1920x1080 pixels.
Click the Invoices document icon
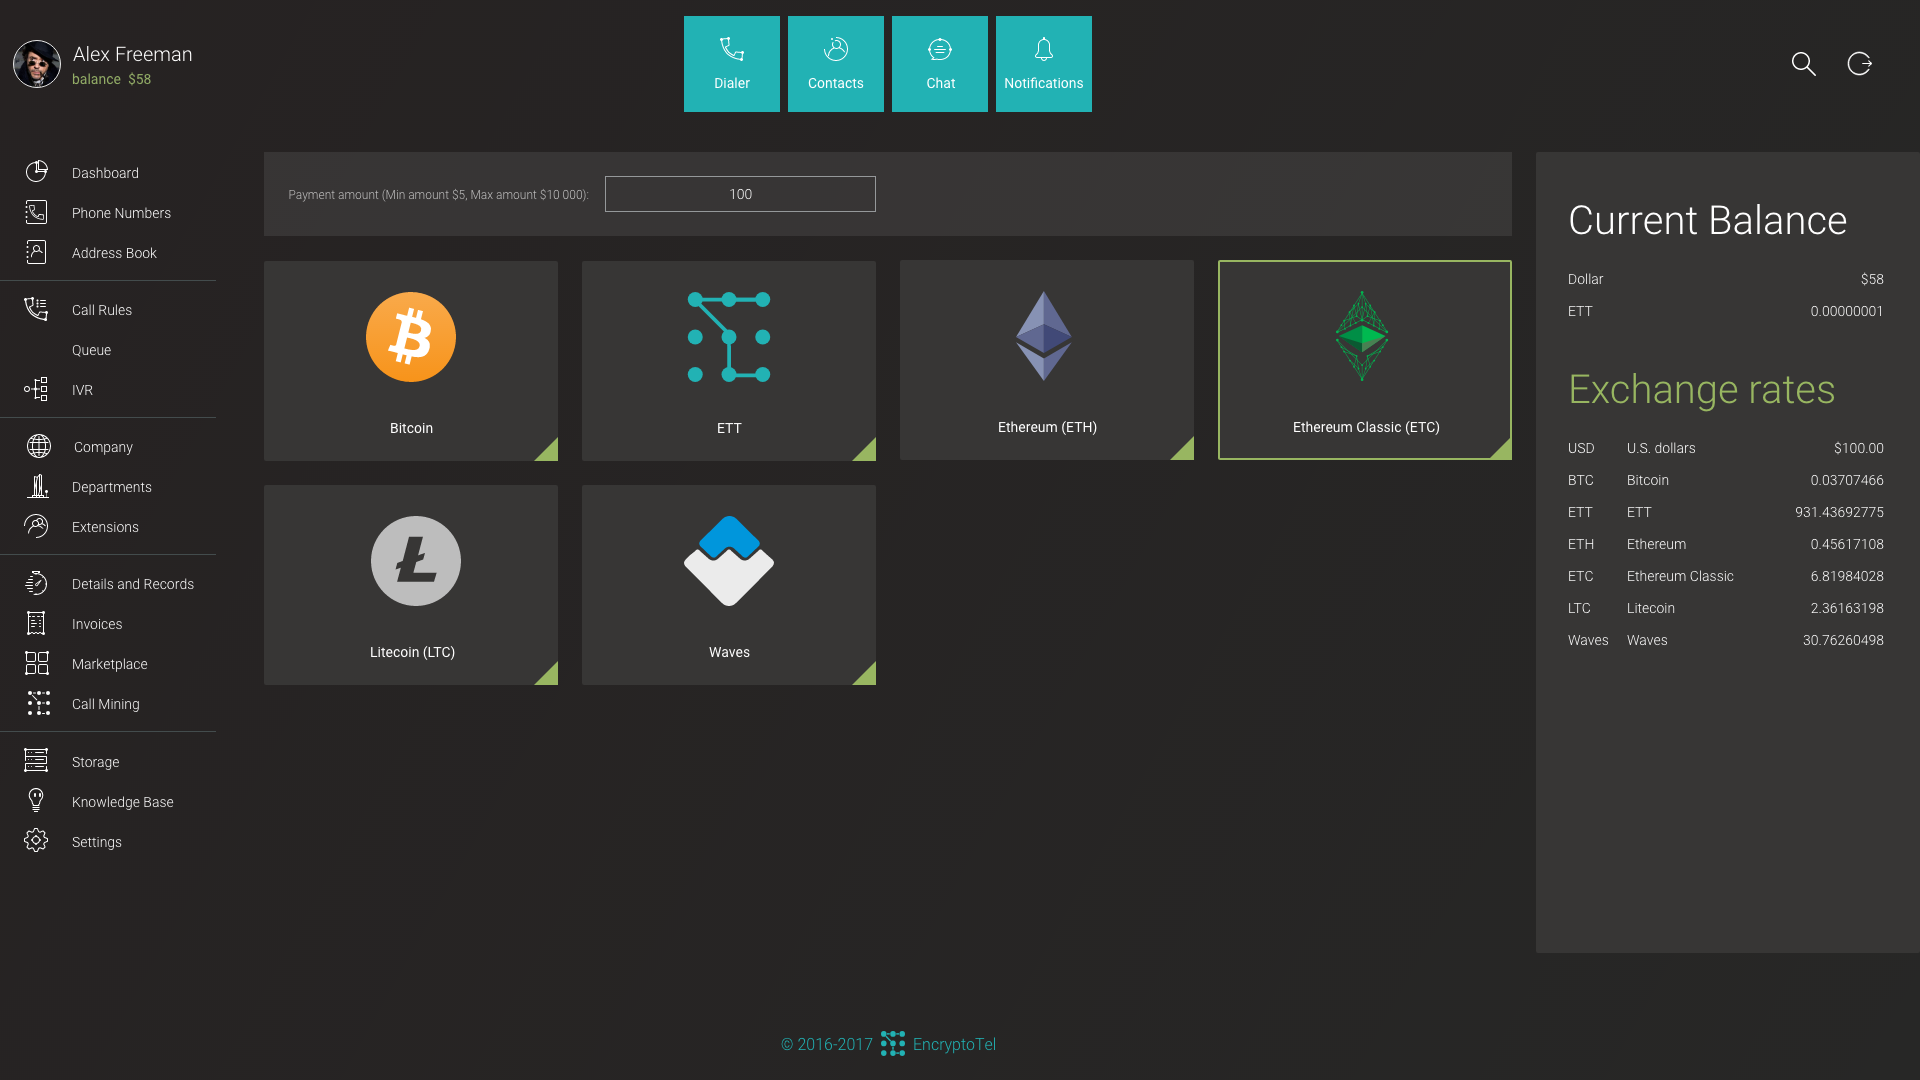point(37,623)
